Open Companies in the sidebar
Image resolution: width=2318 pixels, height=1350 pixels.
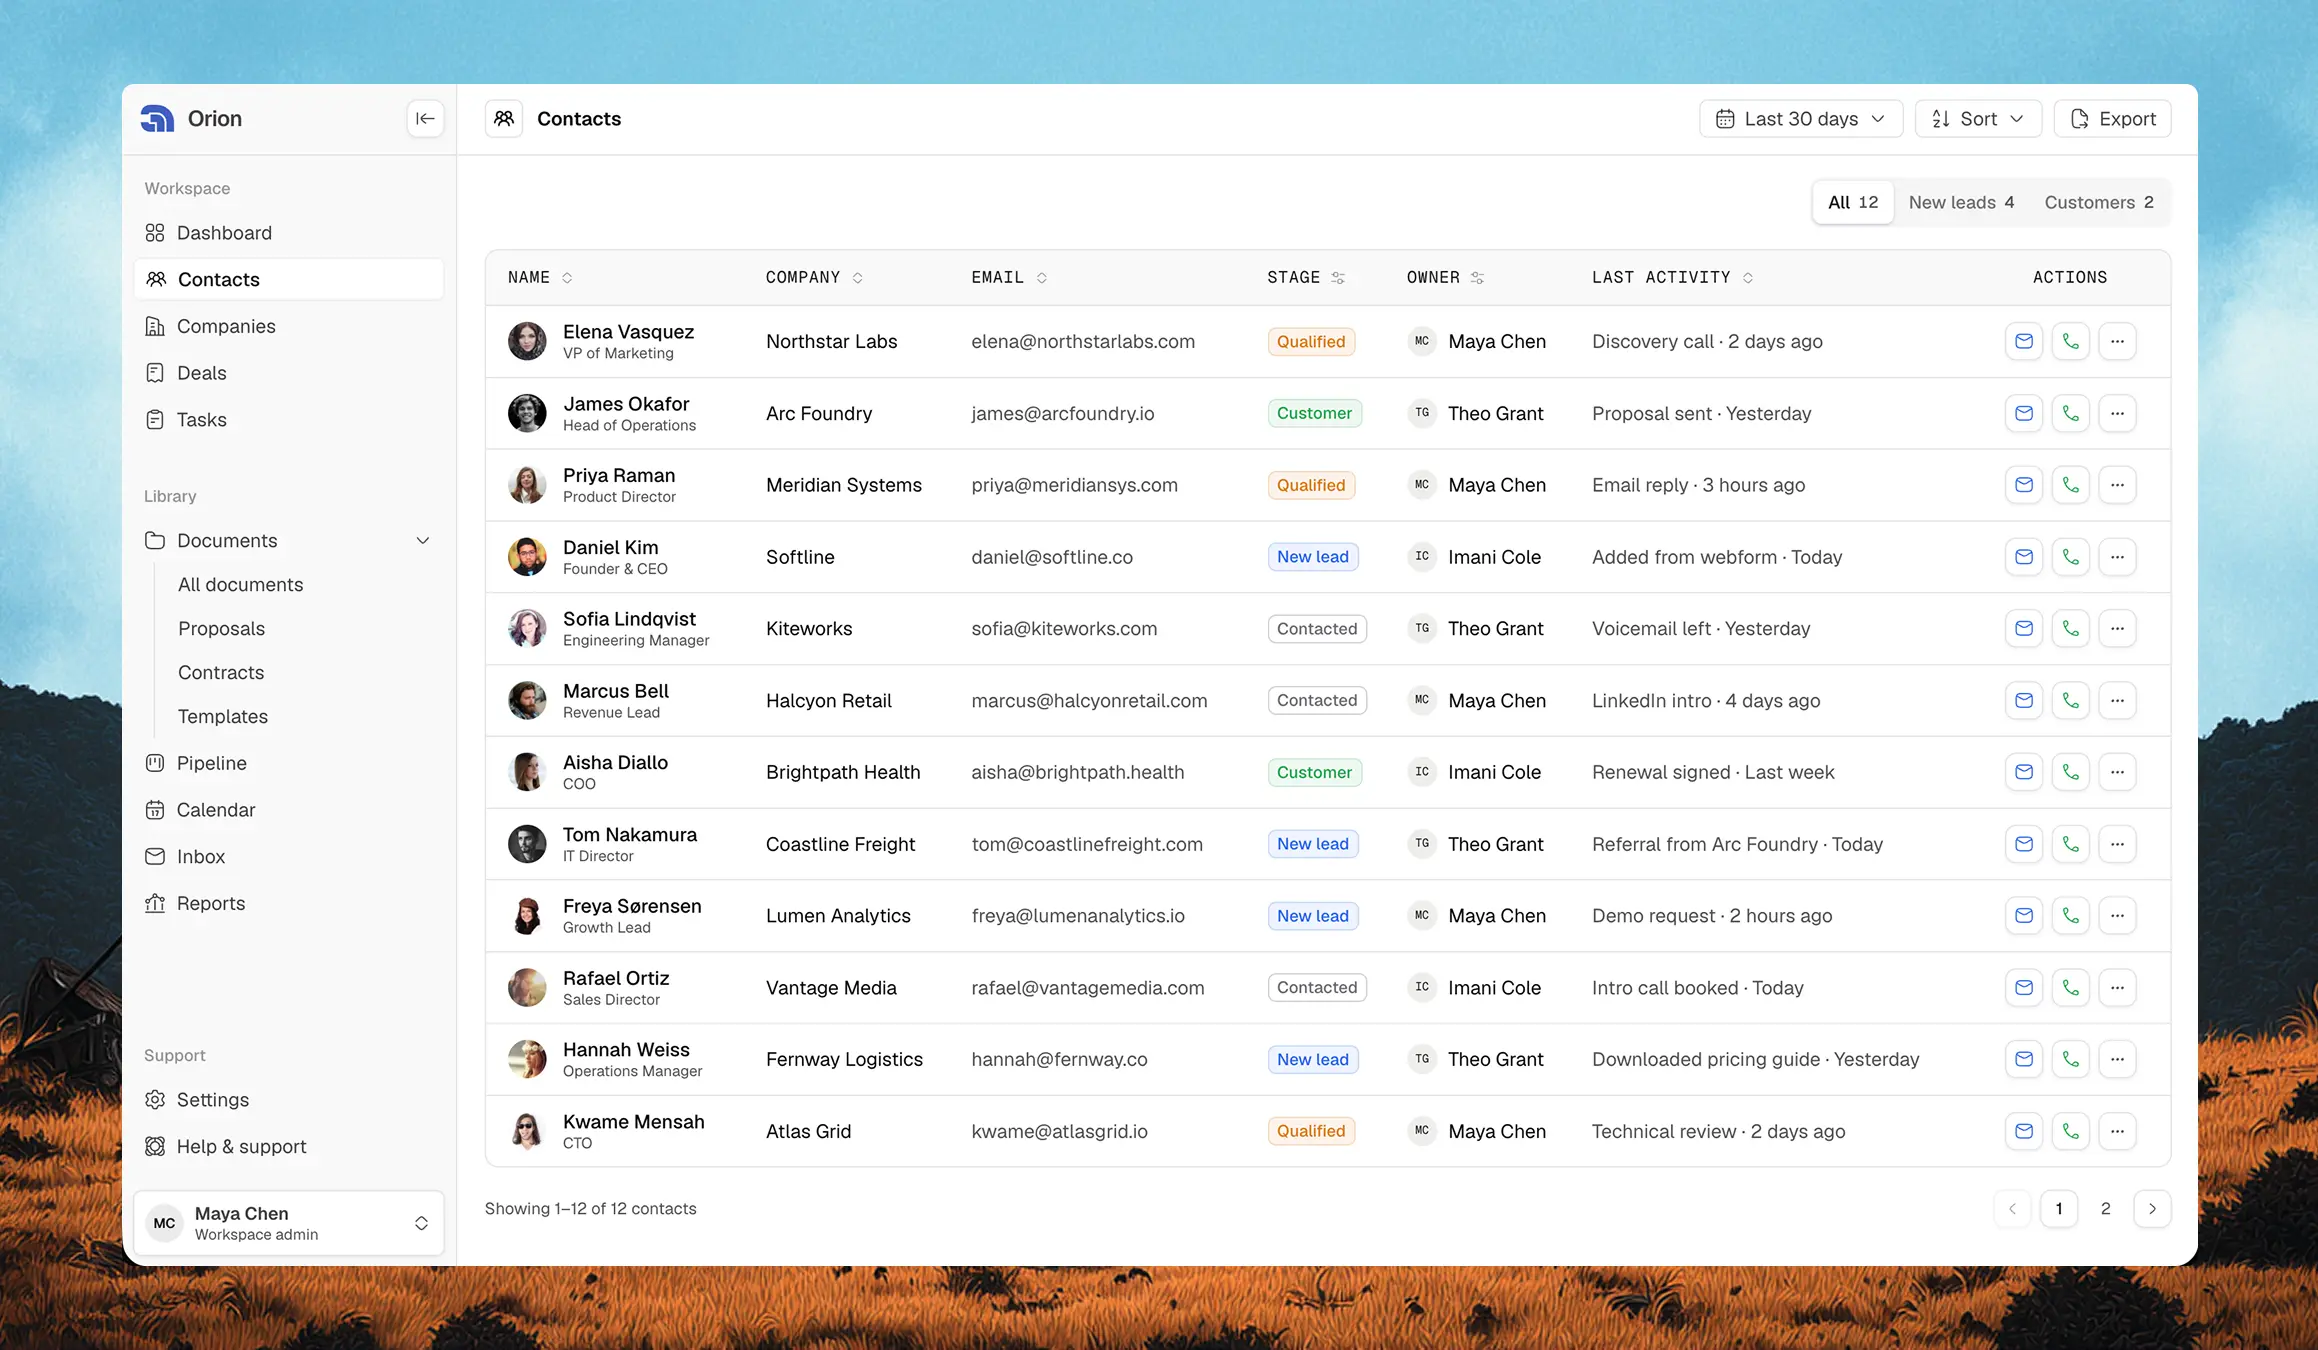[x=289, y=326]
